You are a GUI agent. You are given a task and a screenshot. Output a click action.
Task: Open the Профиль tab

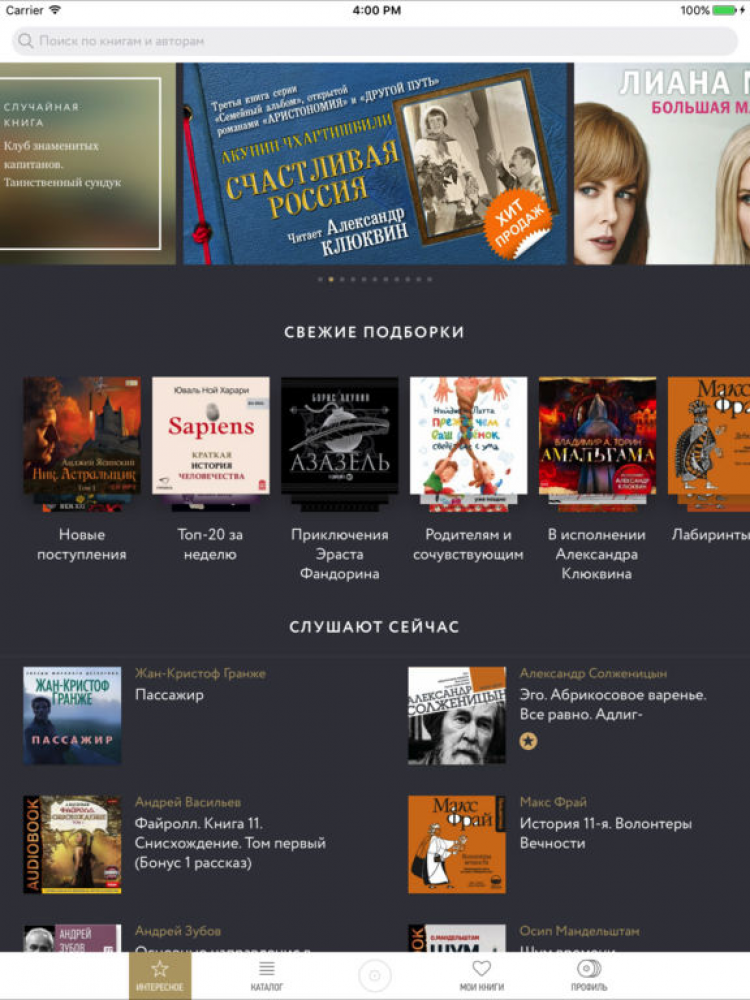click(x=589, y=976)
